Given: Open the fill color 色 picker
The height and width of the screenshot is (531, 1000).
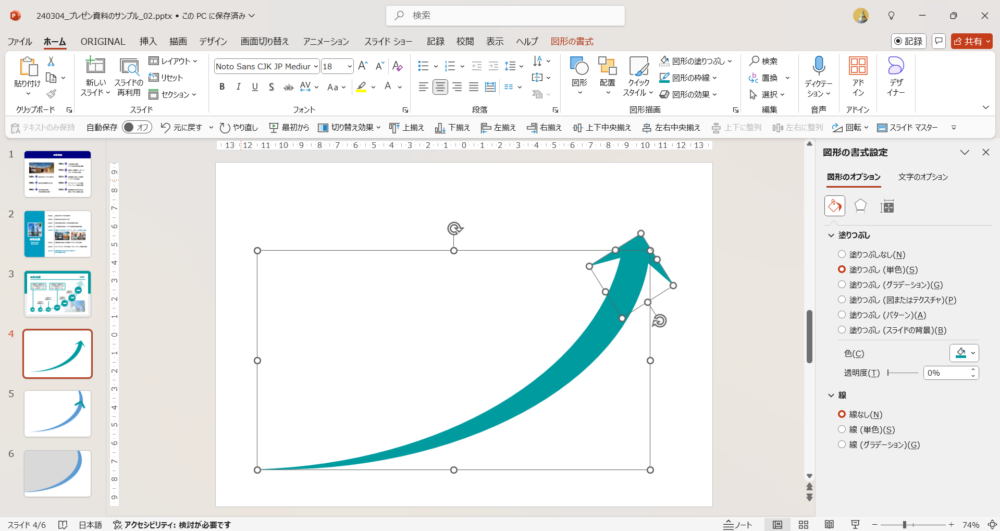Looking at the screenshot, I should pyautogui.click(x=963, y=353).
